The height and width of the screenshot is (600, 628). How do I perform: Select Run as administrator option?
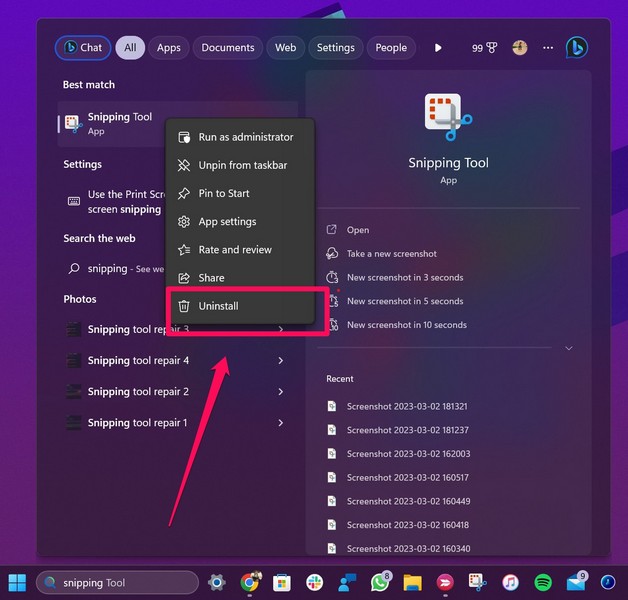[x=245, y=137]
